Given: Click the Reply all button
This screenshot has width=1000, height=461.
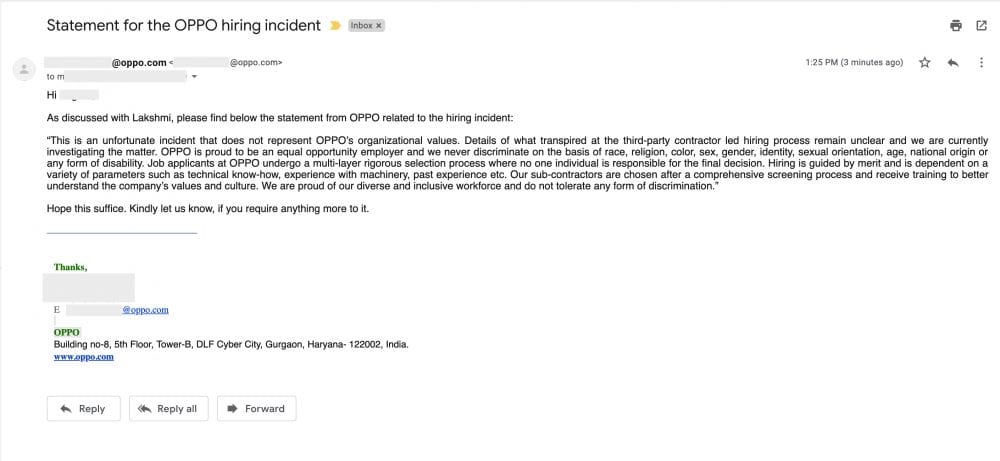Looking at the screenshot, I should pyautogui.click(x=168, y=408).
